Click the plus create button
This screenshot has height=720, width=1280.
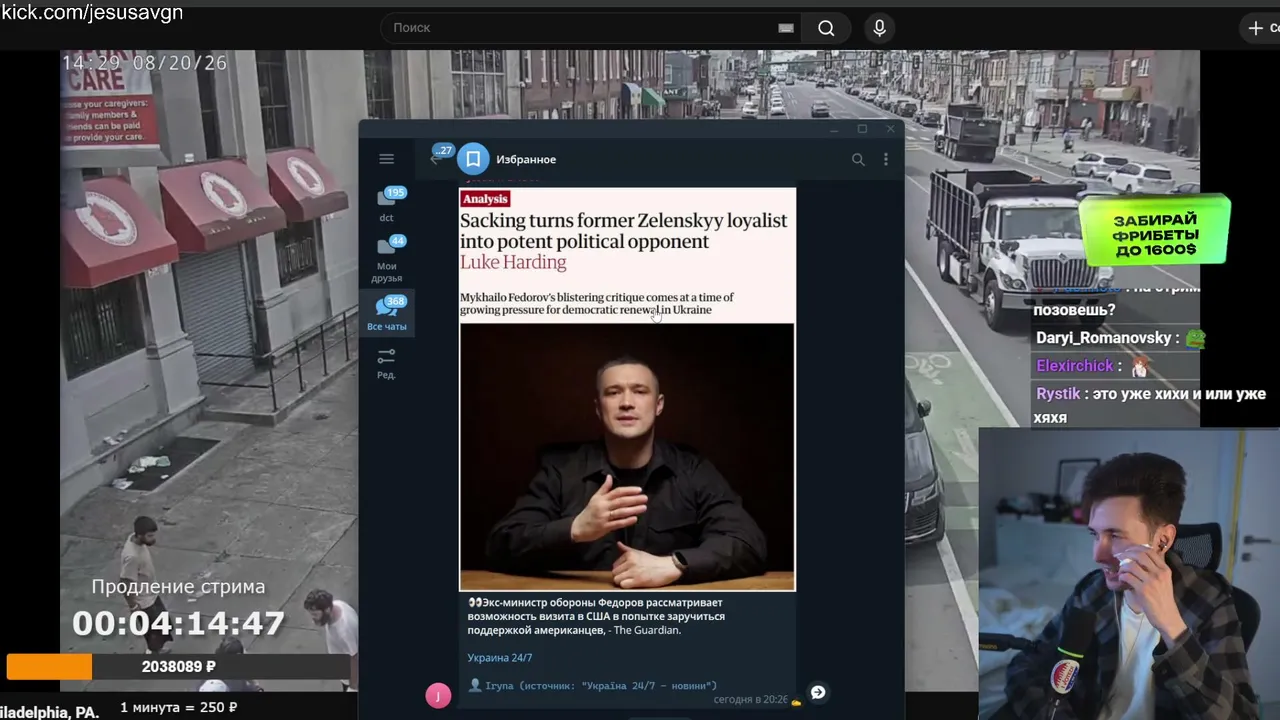point(1256,28)
